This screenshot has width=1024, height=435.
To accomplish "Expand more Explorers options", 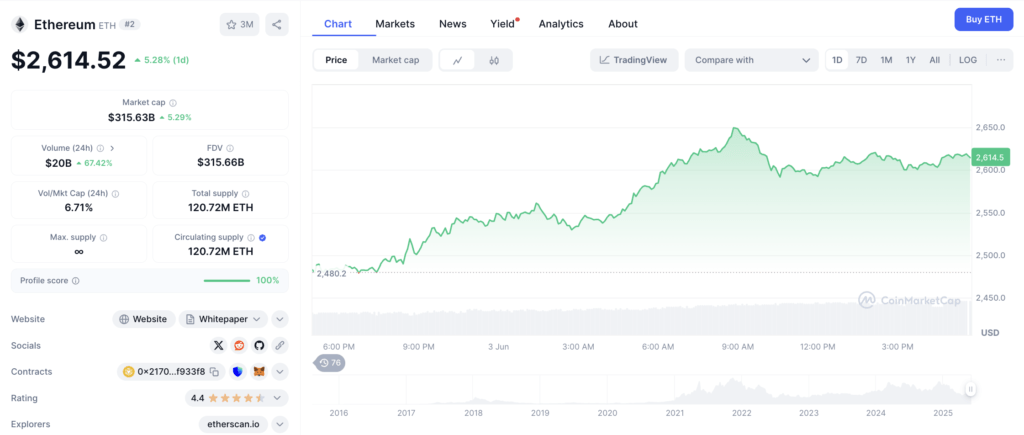I will pyautogui.click(x=280, y=424).
